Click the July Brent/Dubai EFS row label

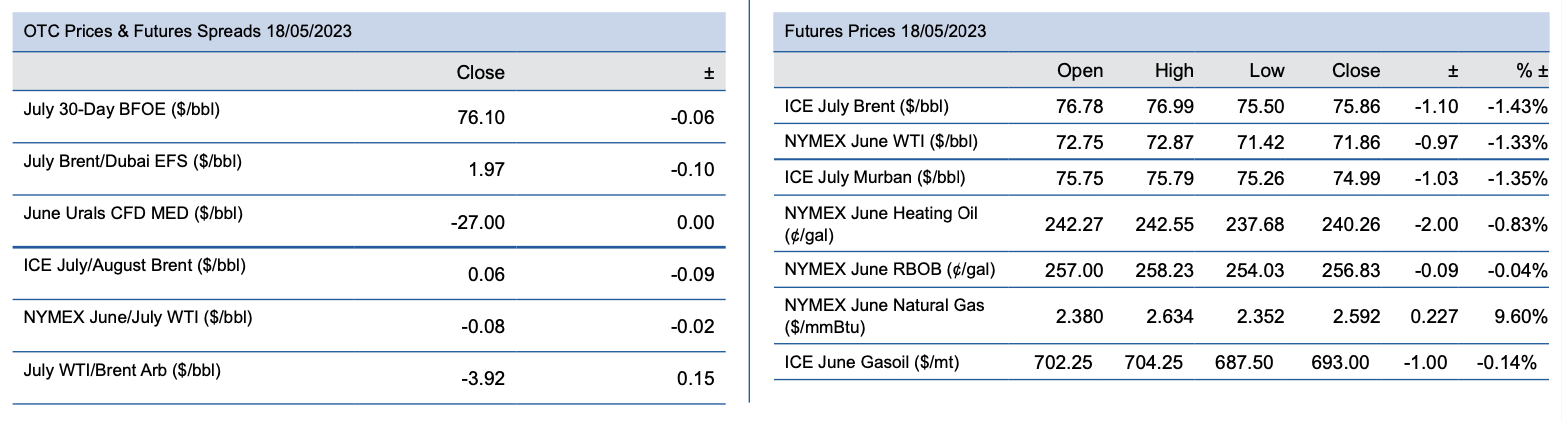[132, 161]
